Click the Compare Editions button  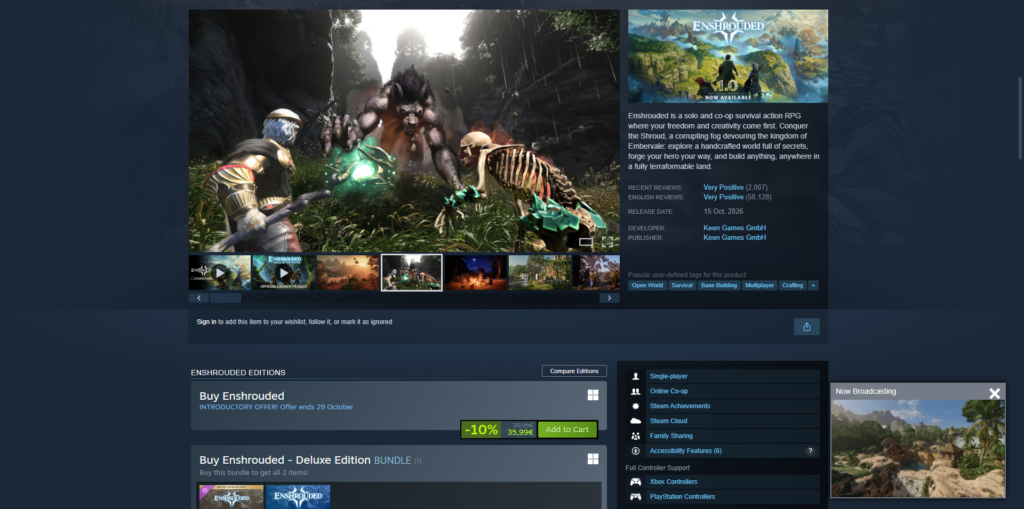574,371
